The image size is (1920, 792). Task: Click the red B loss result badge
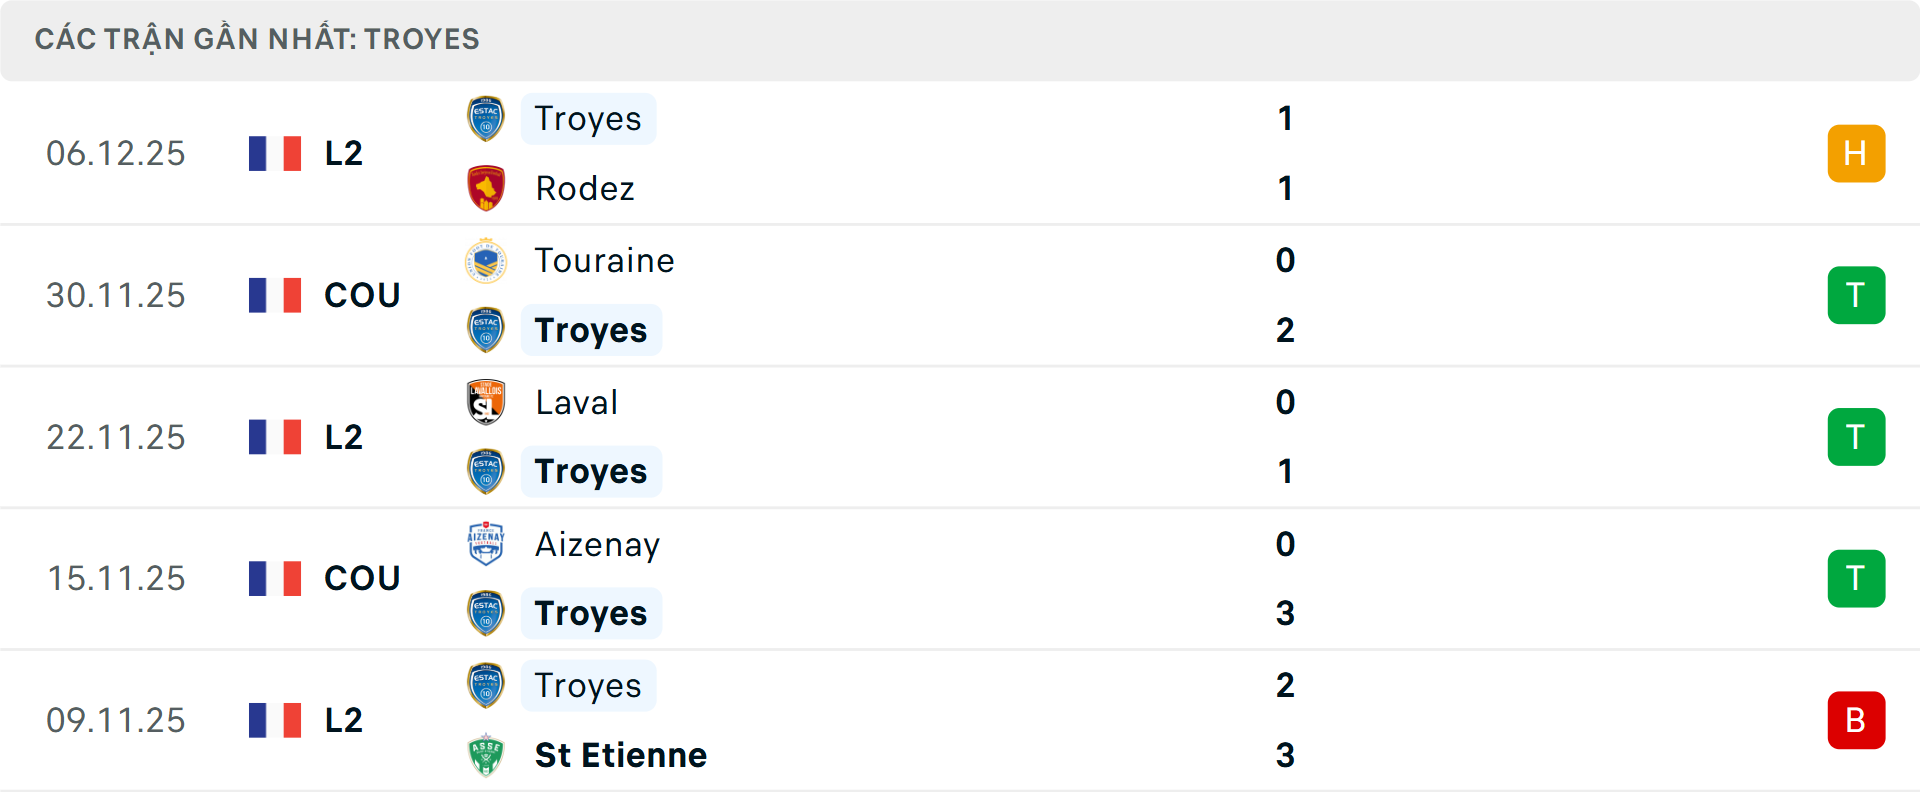pyautogui.click(x=1856, y=720)
